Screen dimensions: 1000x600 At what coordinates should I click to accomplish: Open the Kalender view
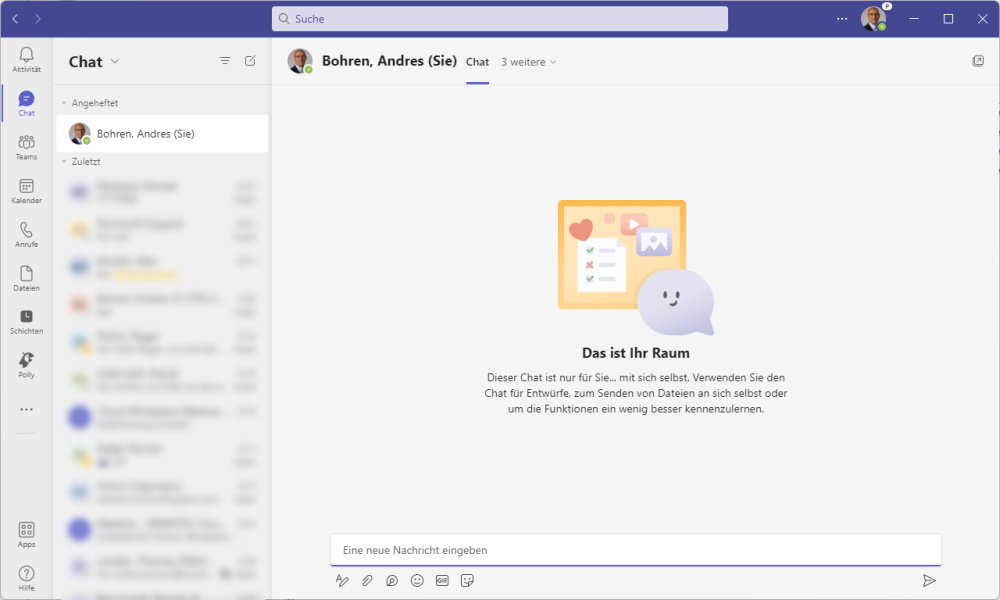(x=26, y=191)
